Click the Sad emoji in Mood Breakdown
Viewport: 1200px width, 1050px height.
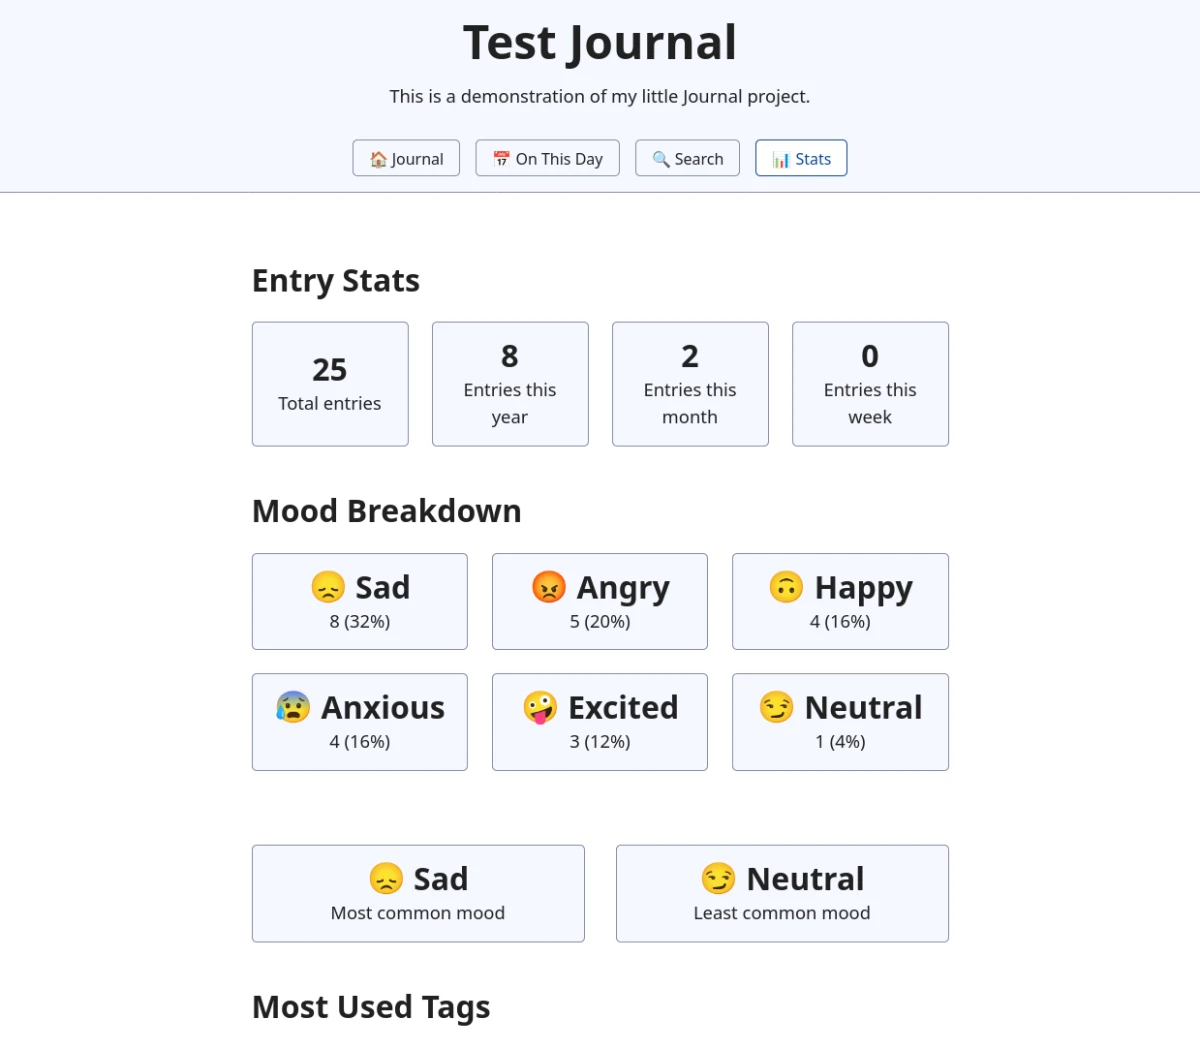point(328,589)
